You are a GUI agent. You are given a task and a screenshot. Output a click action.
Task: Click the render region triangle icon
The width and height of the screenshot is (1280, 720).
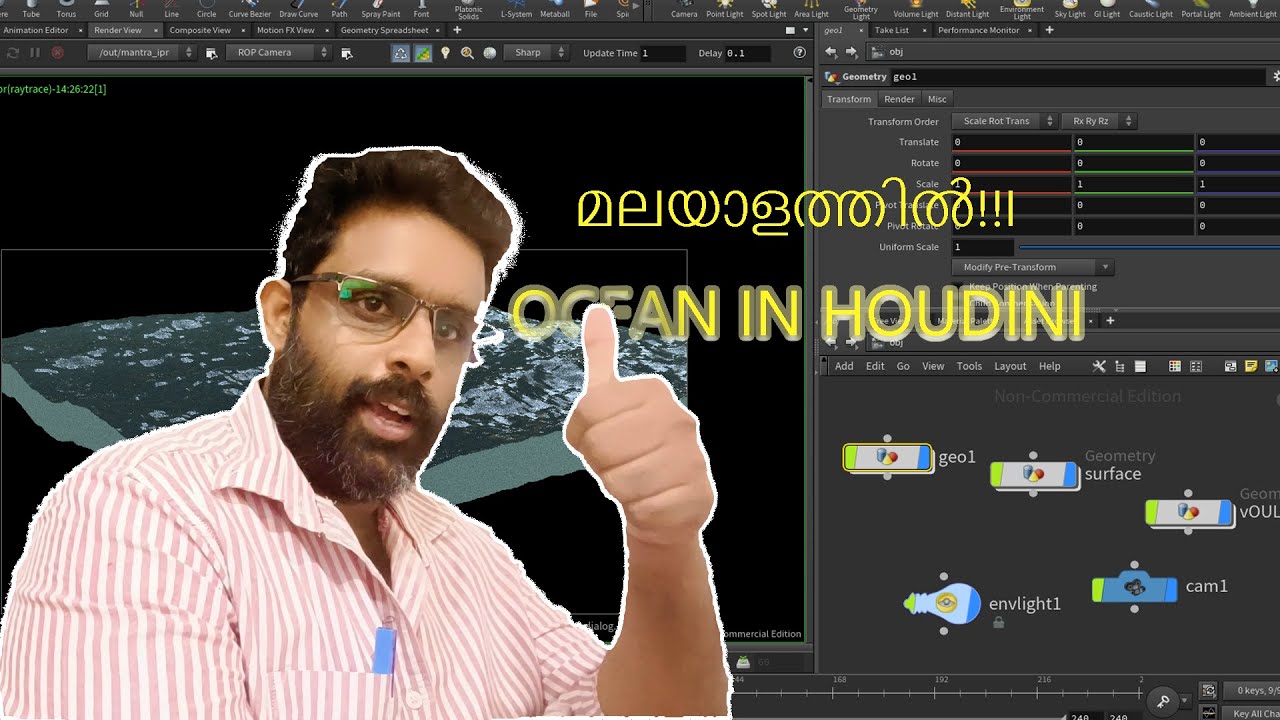[400, 53]
